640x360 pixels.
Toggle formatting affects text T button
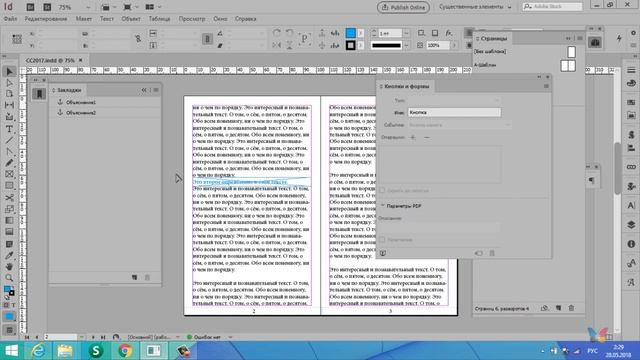(13, 305)
